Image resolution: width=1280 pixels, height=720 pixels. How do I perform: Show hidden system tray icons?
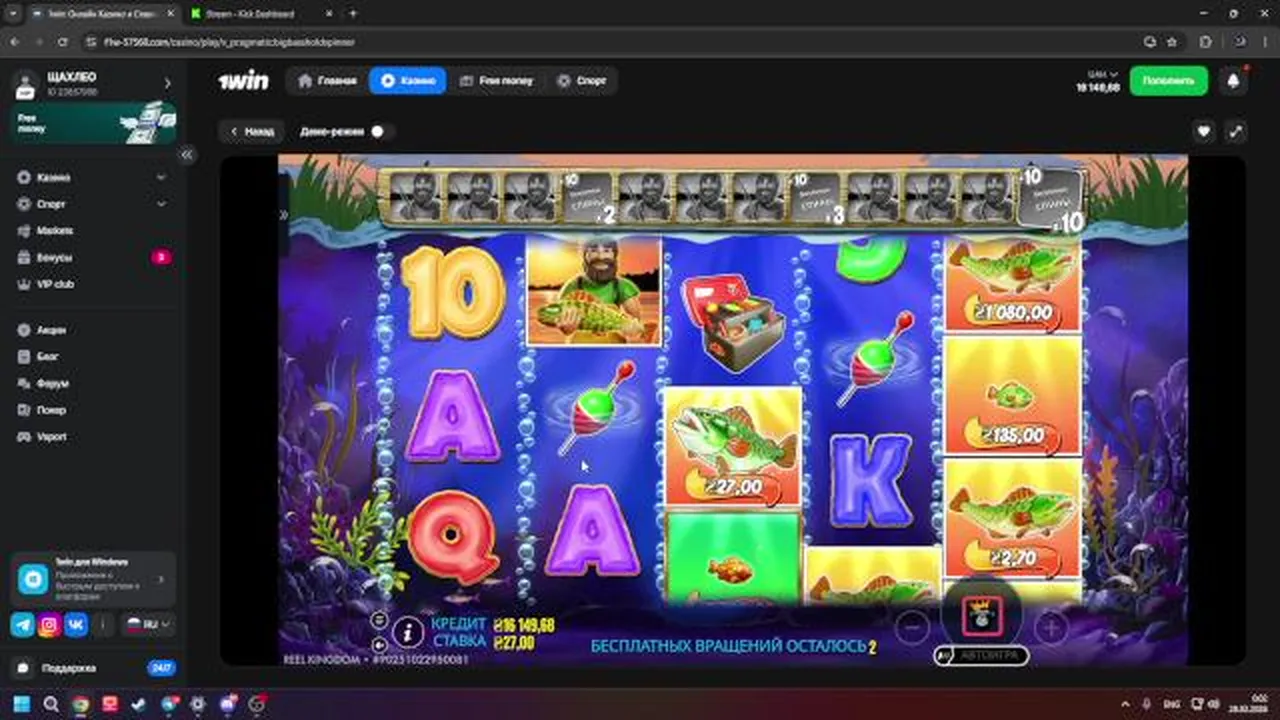tap(1126, 704)
